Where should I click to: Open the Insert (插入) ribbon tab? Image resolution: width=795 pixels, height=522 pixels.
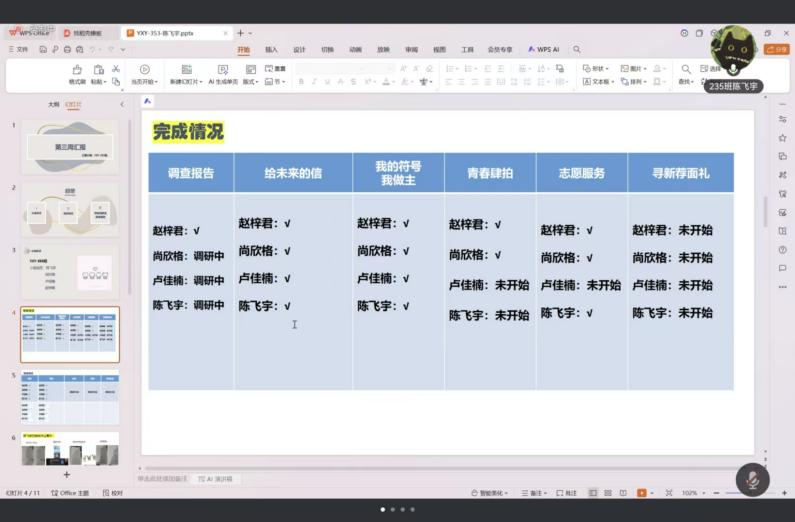coord(271,49)
